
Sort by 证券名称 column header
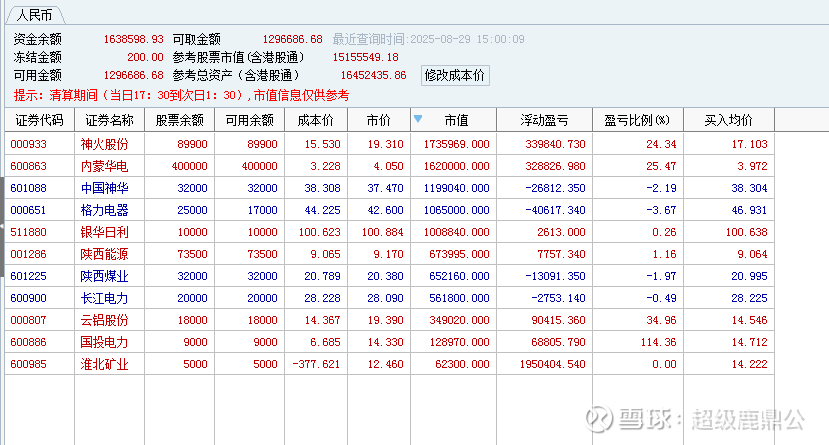coord(109,120)
